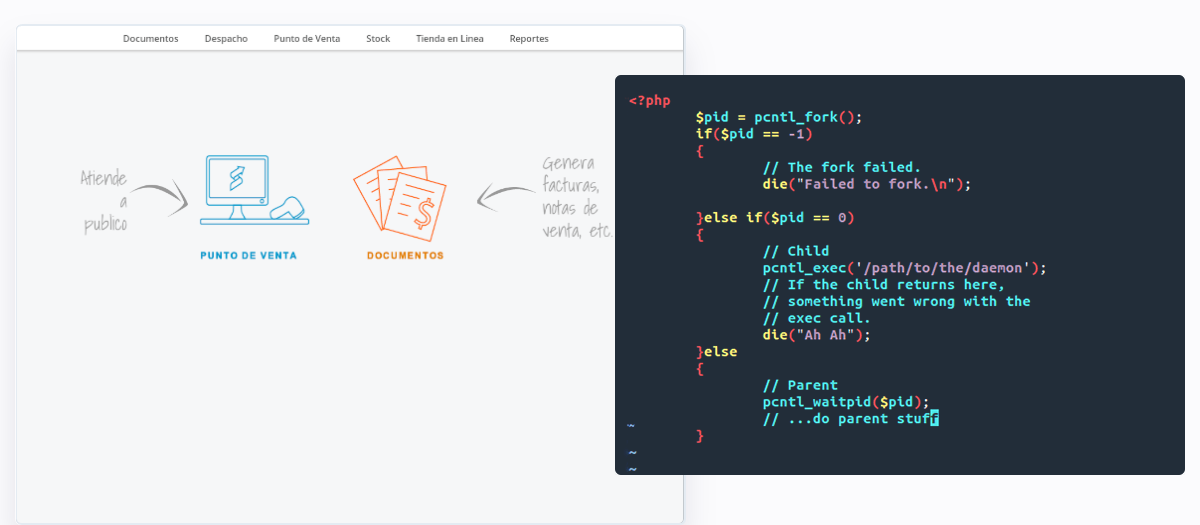Screen dimensions: 1200x525
Task: Click the orange DOCUMENTOS label
Action: click(x=405, y=256)
